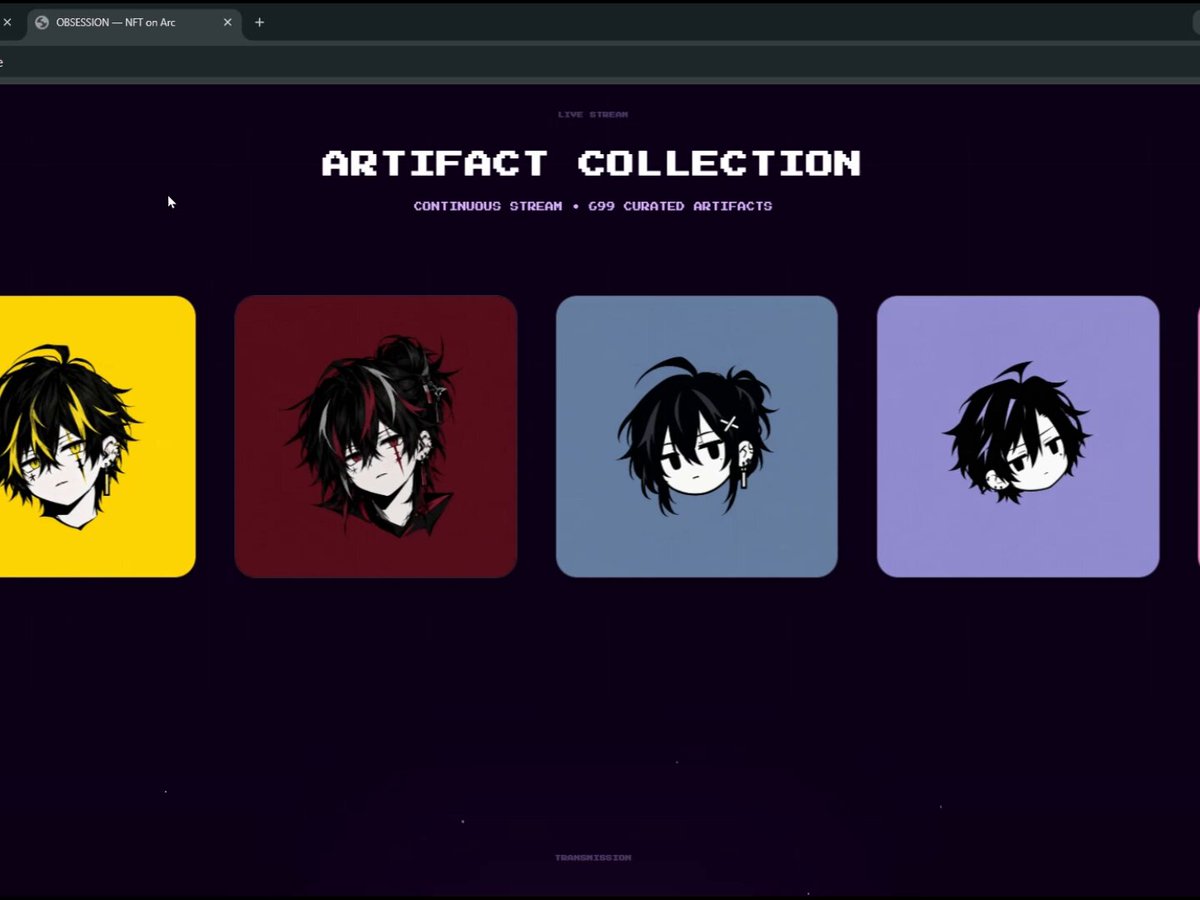Open the dark red background artifact card
Screen dimensions: 1200x900
[376, 436]
